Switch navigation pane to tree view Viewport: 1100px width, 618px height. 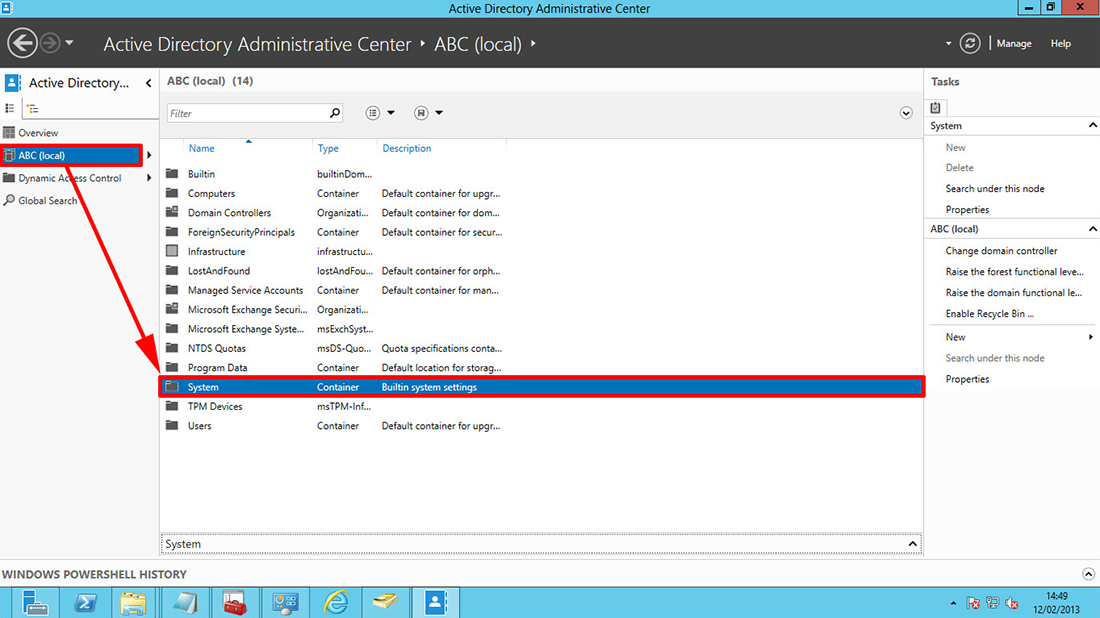[x=32, y=109]
